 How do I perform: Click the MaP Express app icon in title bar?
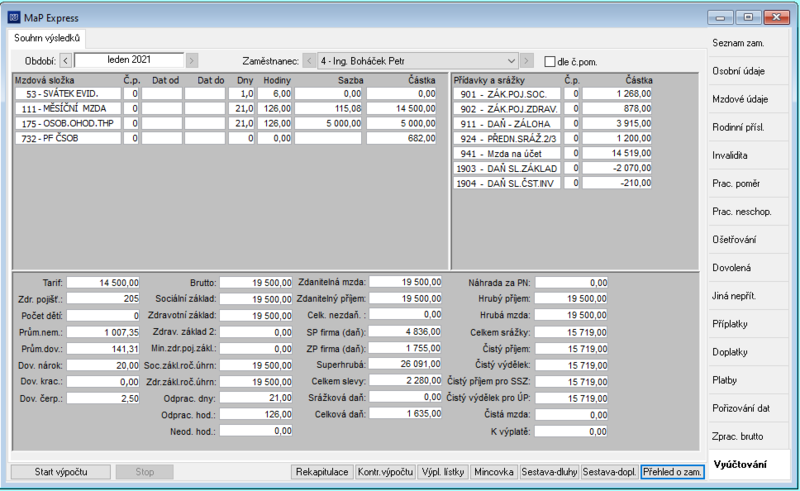pos(14,18)
